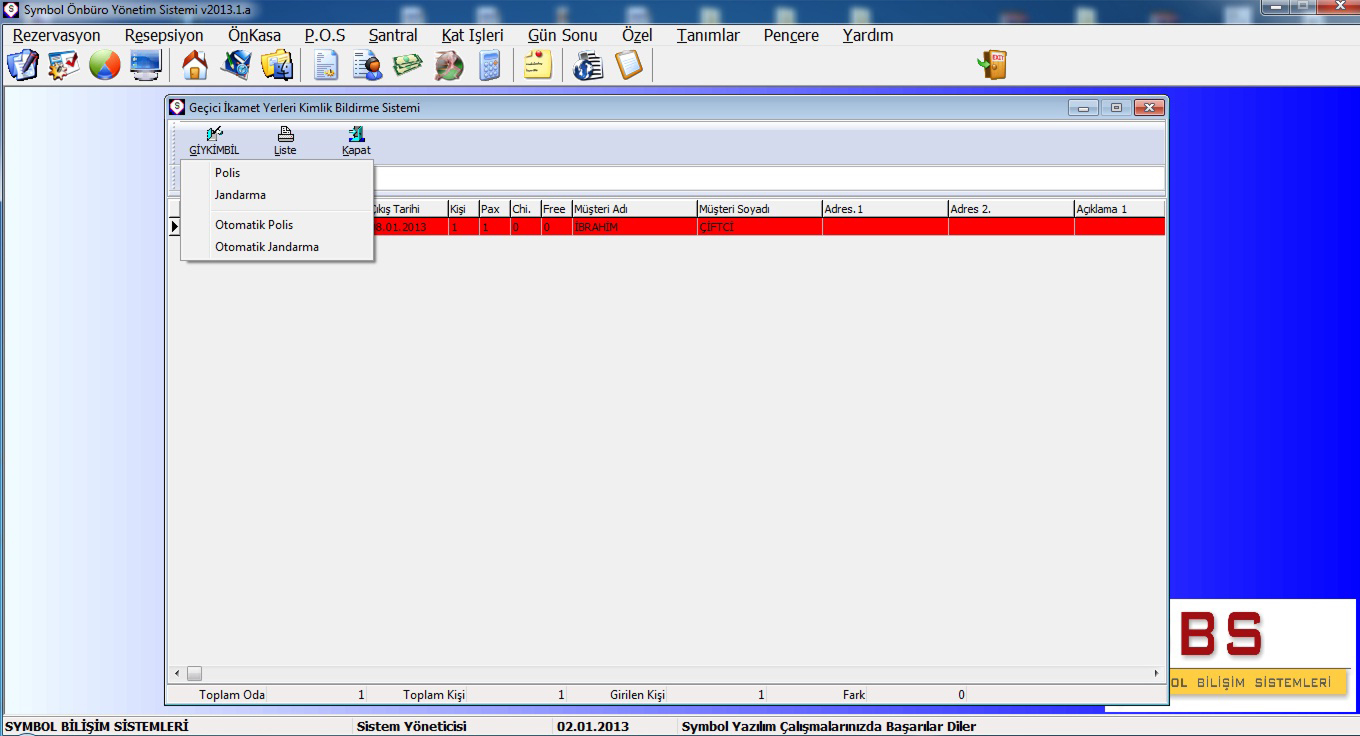
Task: Click the yellow sticky note icon
Action: coord(538,65)
